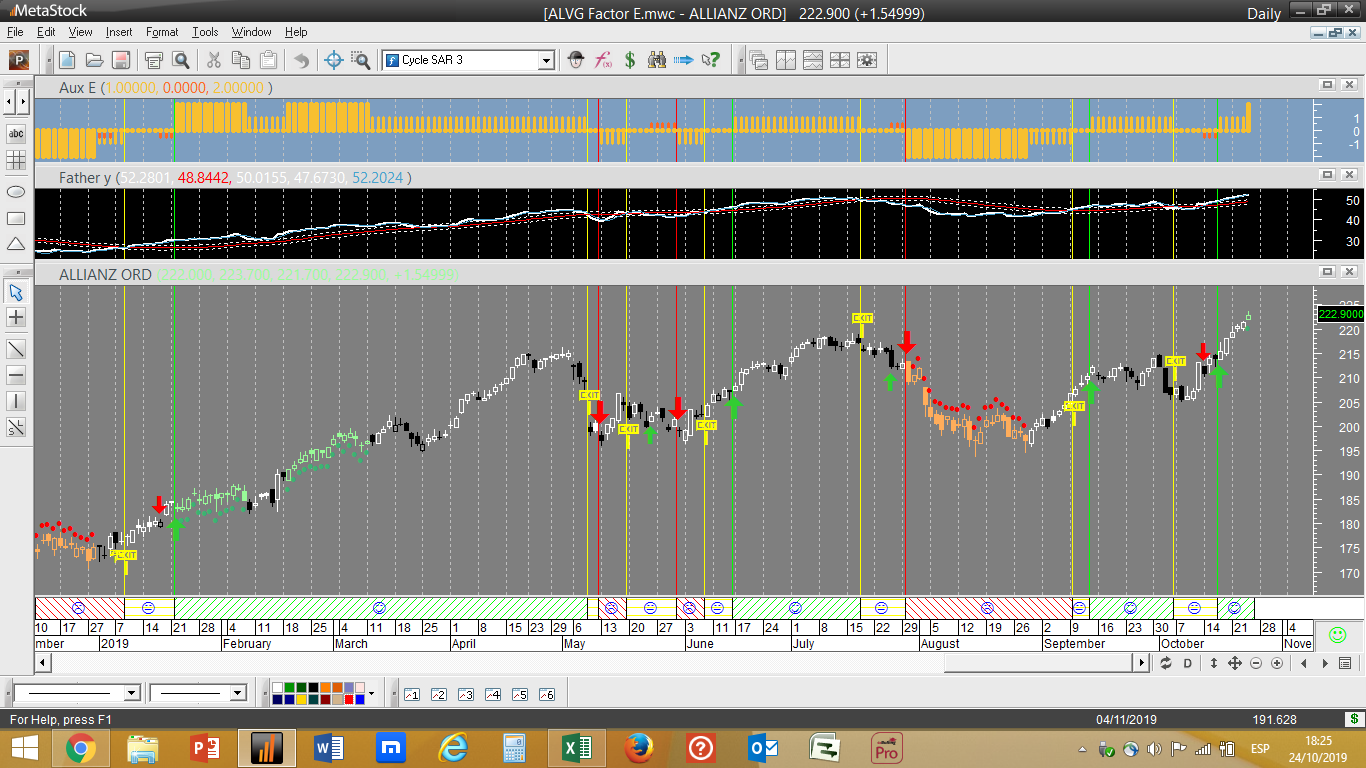Click the zoom out minus icon
Image resolution: width=1366 pixels, height=768 pixels.
click(1256, 663)
